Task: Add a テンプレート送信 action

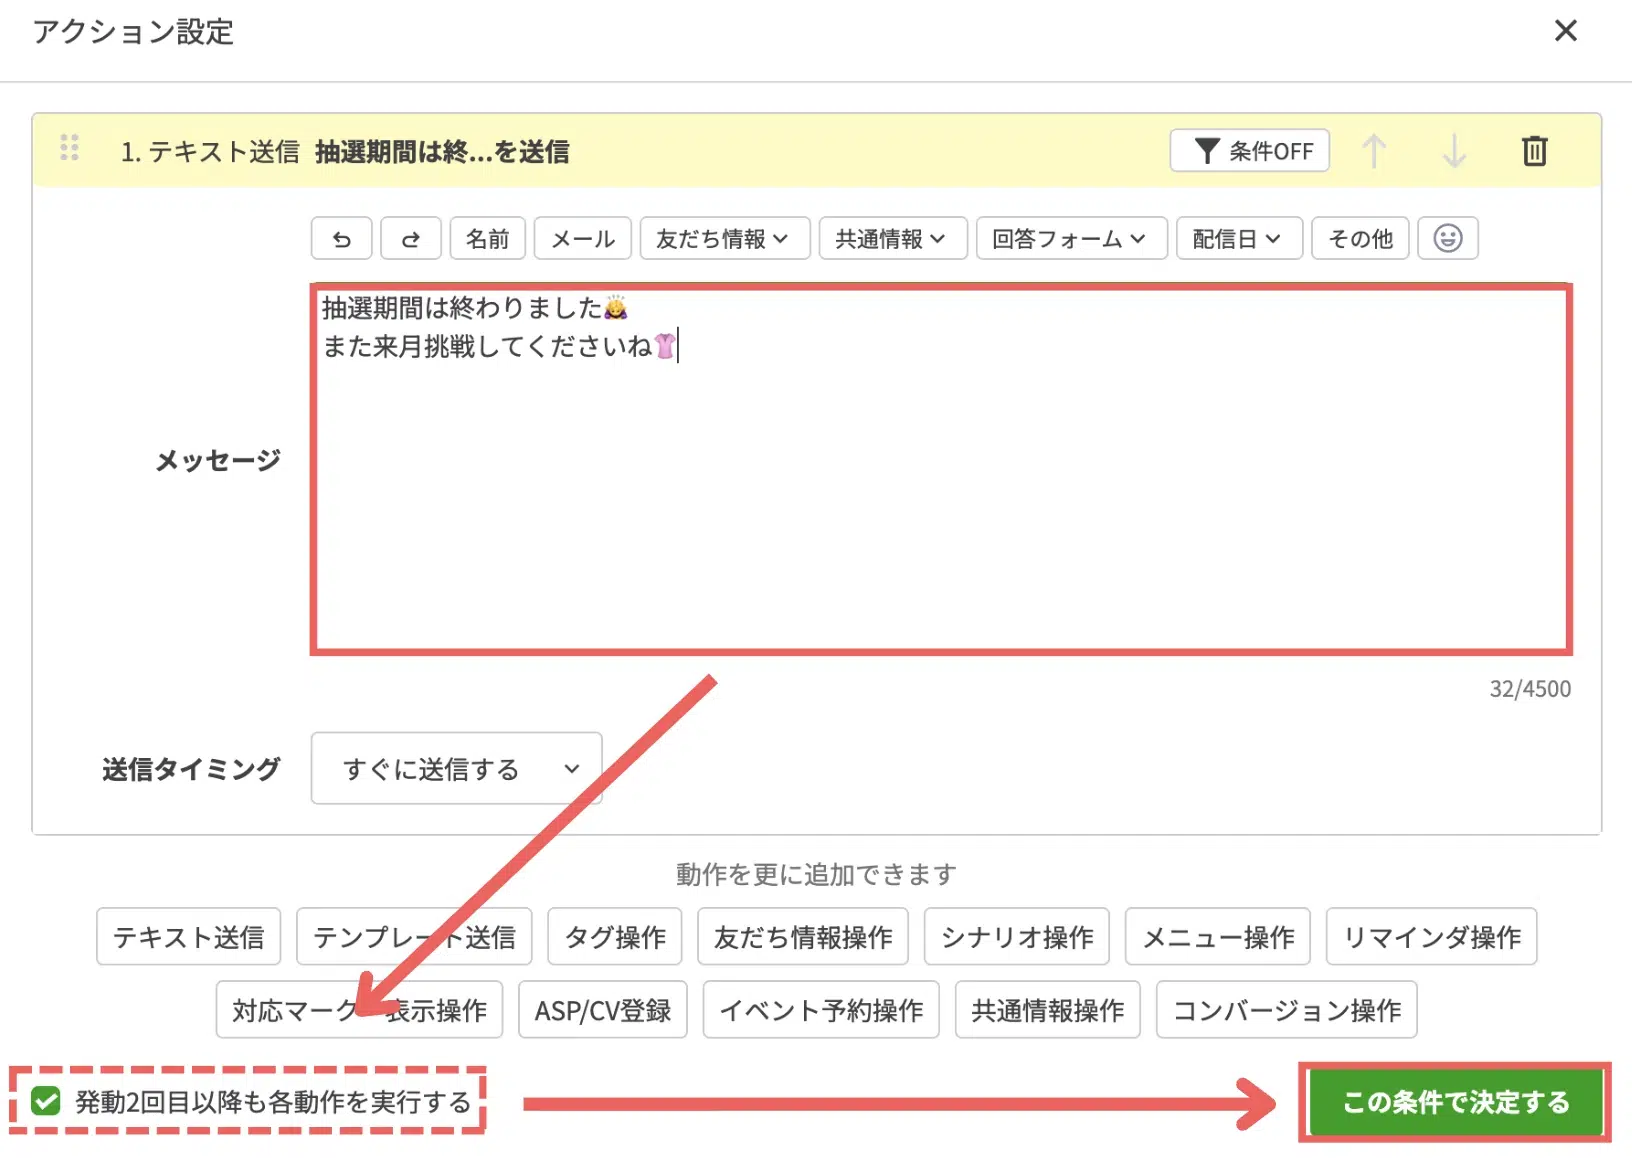Action: point(414,937)
